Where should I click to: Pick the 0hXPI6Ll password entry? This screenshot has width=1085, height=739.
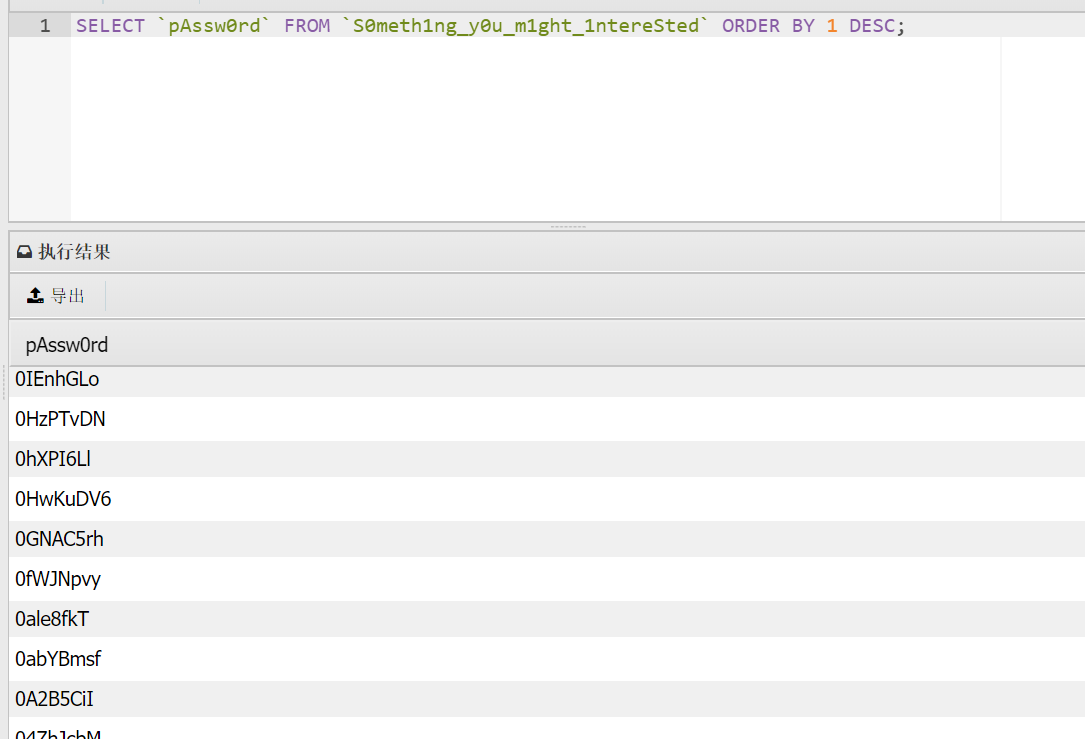click(x=53, y=459)
